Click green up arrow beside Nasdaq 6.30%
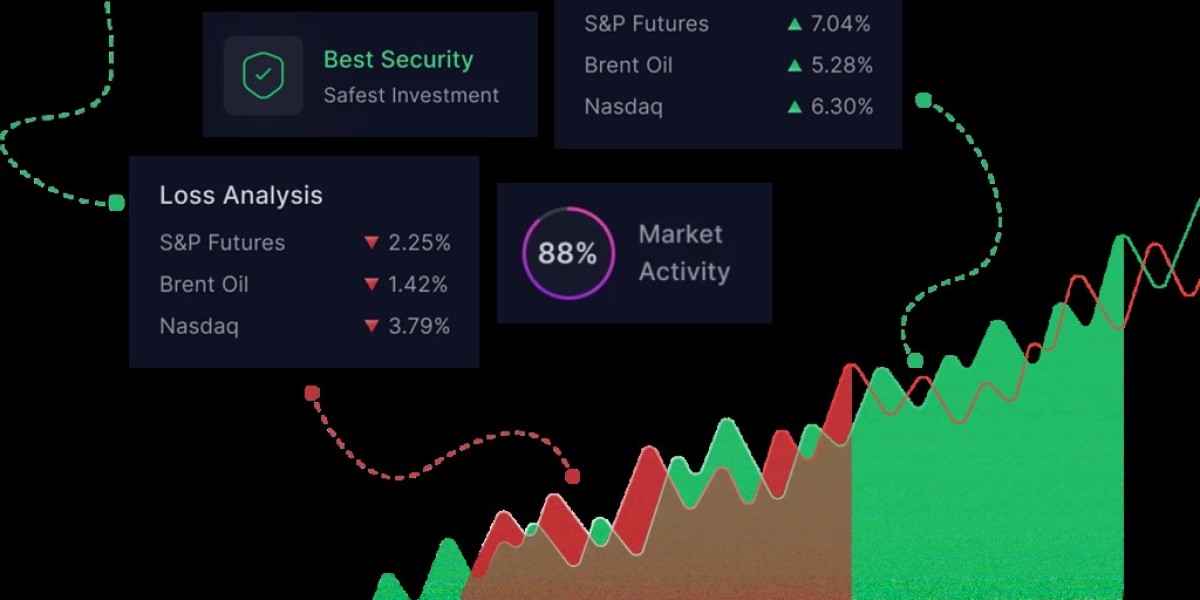This screenshot has height=600, width=1200. (795, 107)
